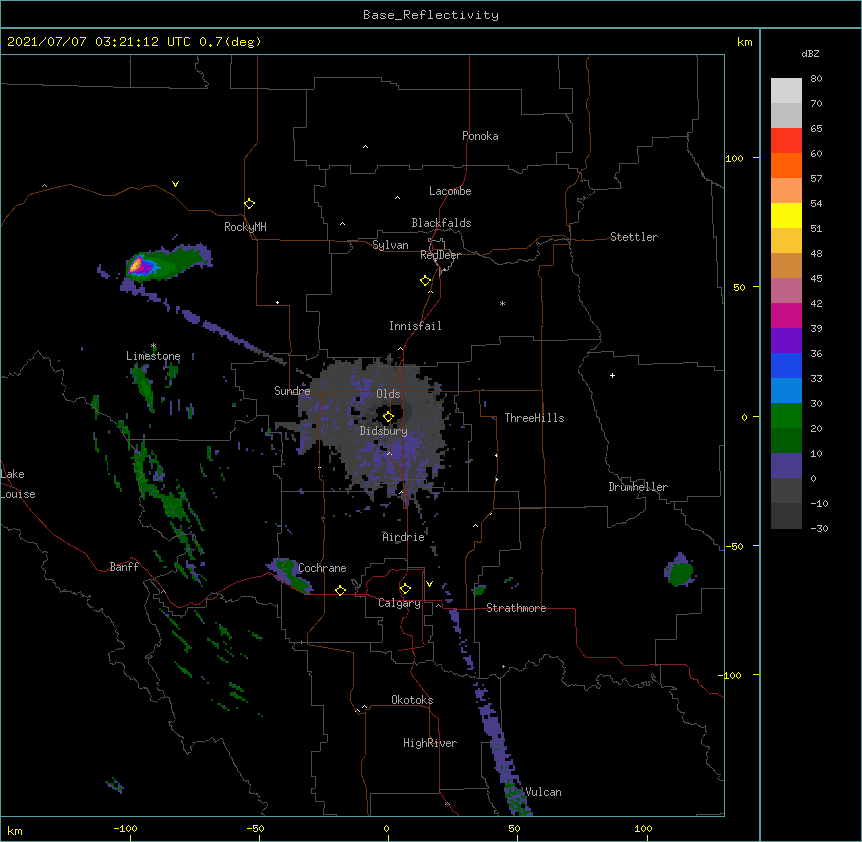Click the Banff label
Viewport: 862px width, 842px height.
pyautogui.click(x=124, y=567)
